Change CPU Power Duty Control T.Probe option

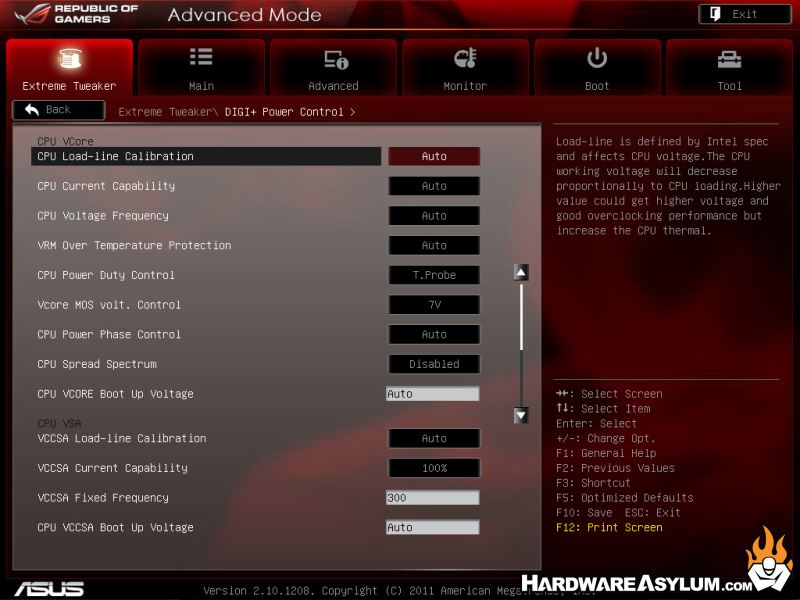434,275
